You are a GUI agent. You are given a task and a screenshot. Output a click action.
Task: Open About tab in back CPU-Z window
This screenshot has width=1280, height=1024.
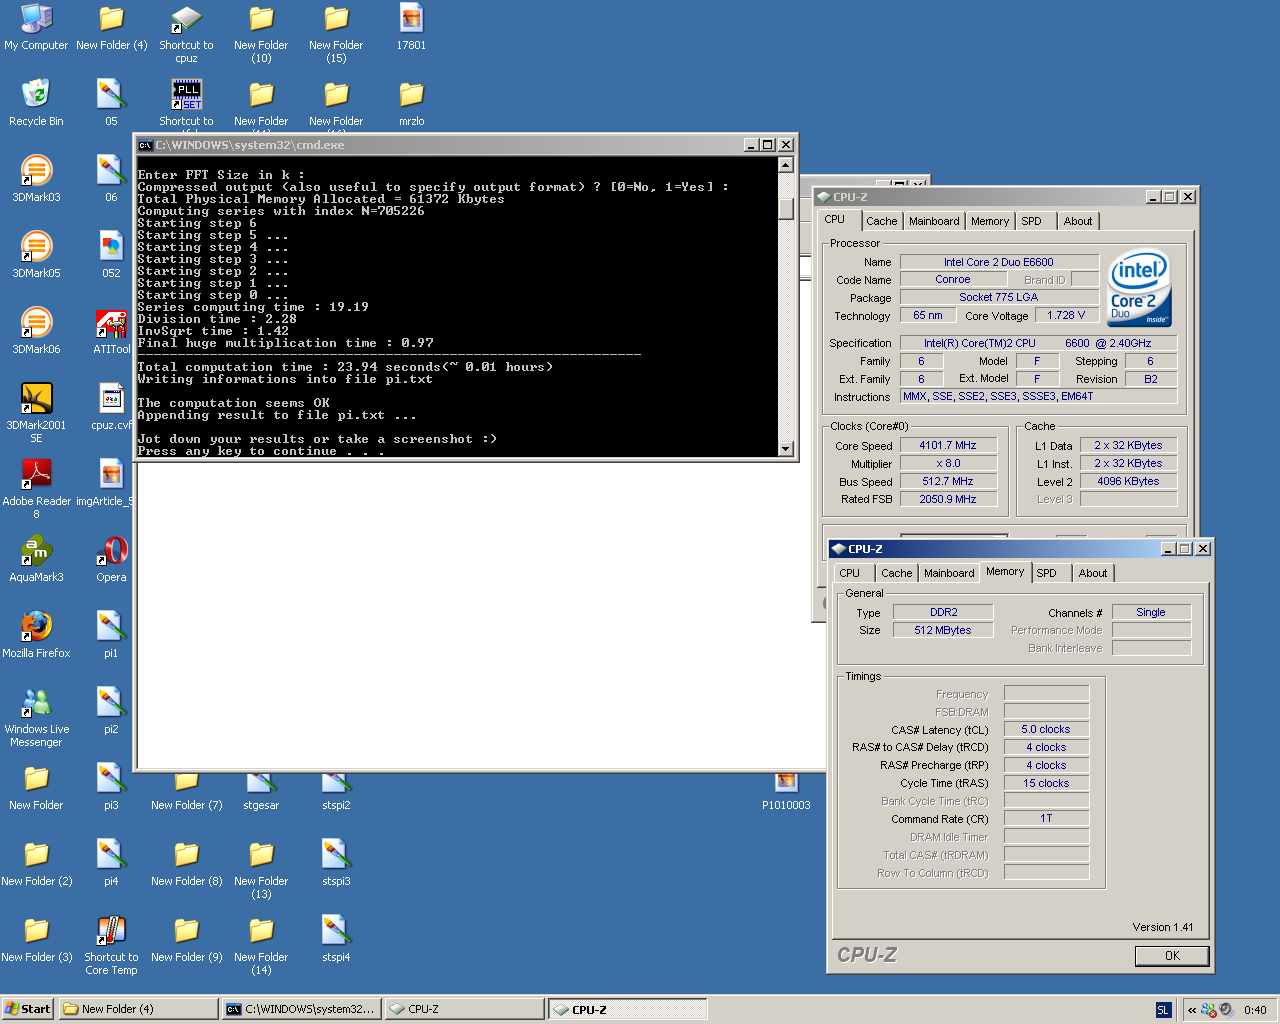point(1077,221)
